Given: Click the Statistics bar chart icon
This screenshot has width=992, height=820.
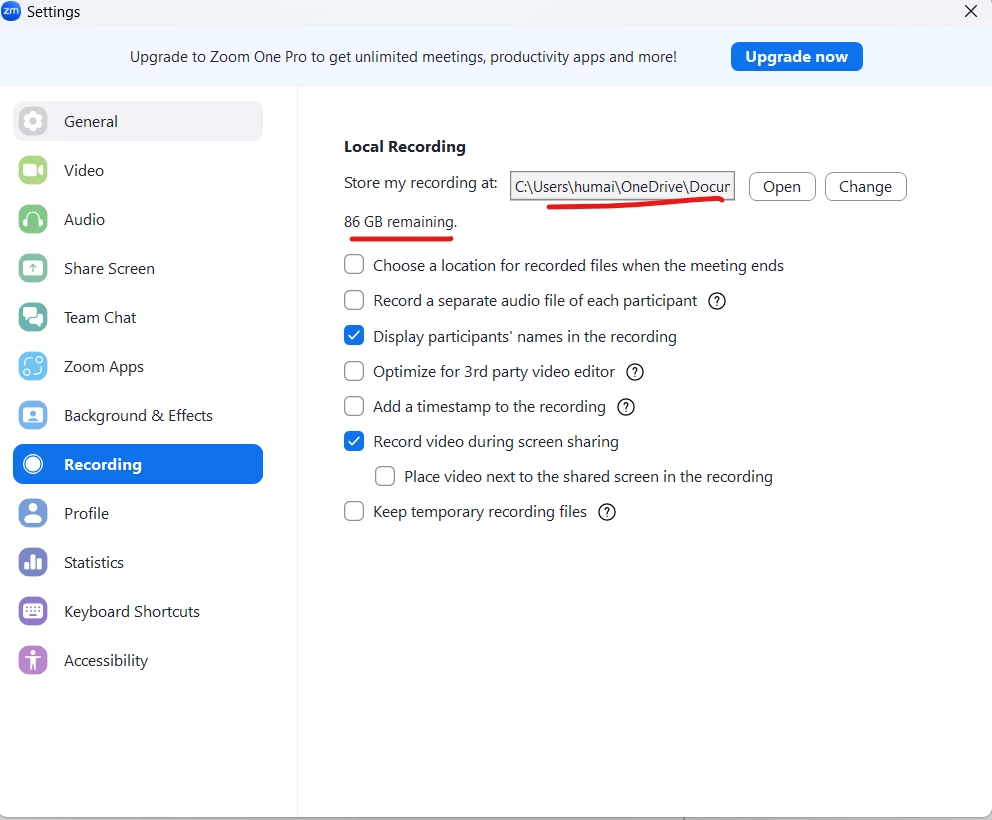Looking at the screenshot, I should click(x=33, y=562).
